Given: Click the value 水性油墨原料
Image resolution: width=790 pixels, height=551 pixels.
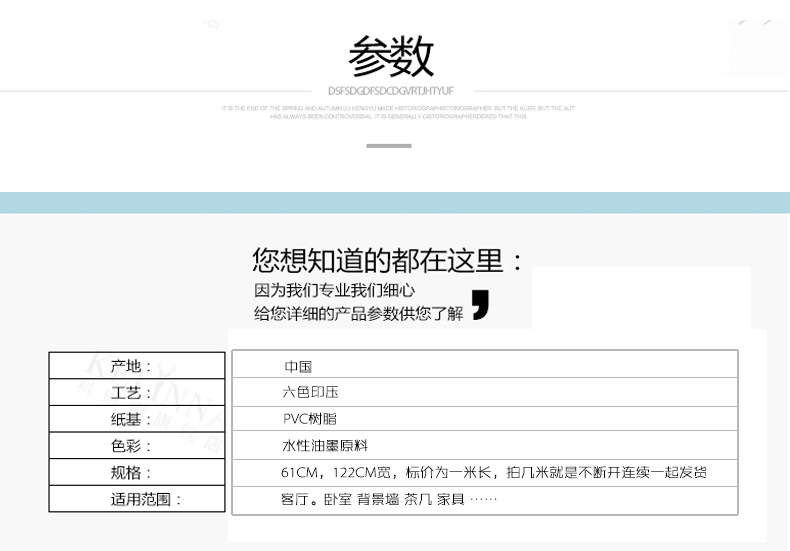Looking at the screenshot, I should 324,446.
